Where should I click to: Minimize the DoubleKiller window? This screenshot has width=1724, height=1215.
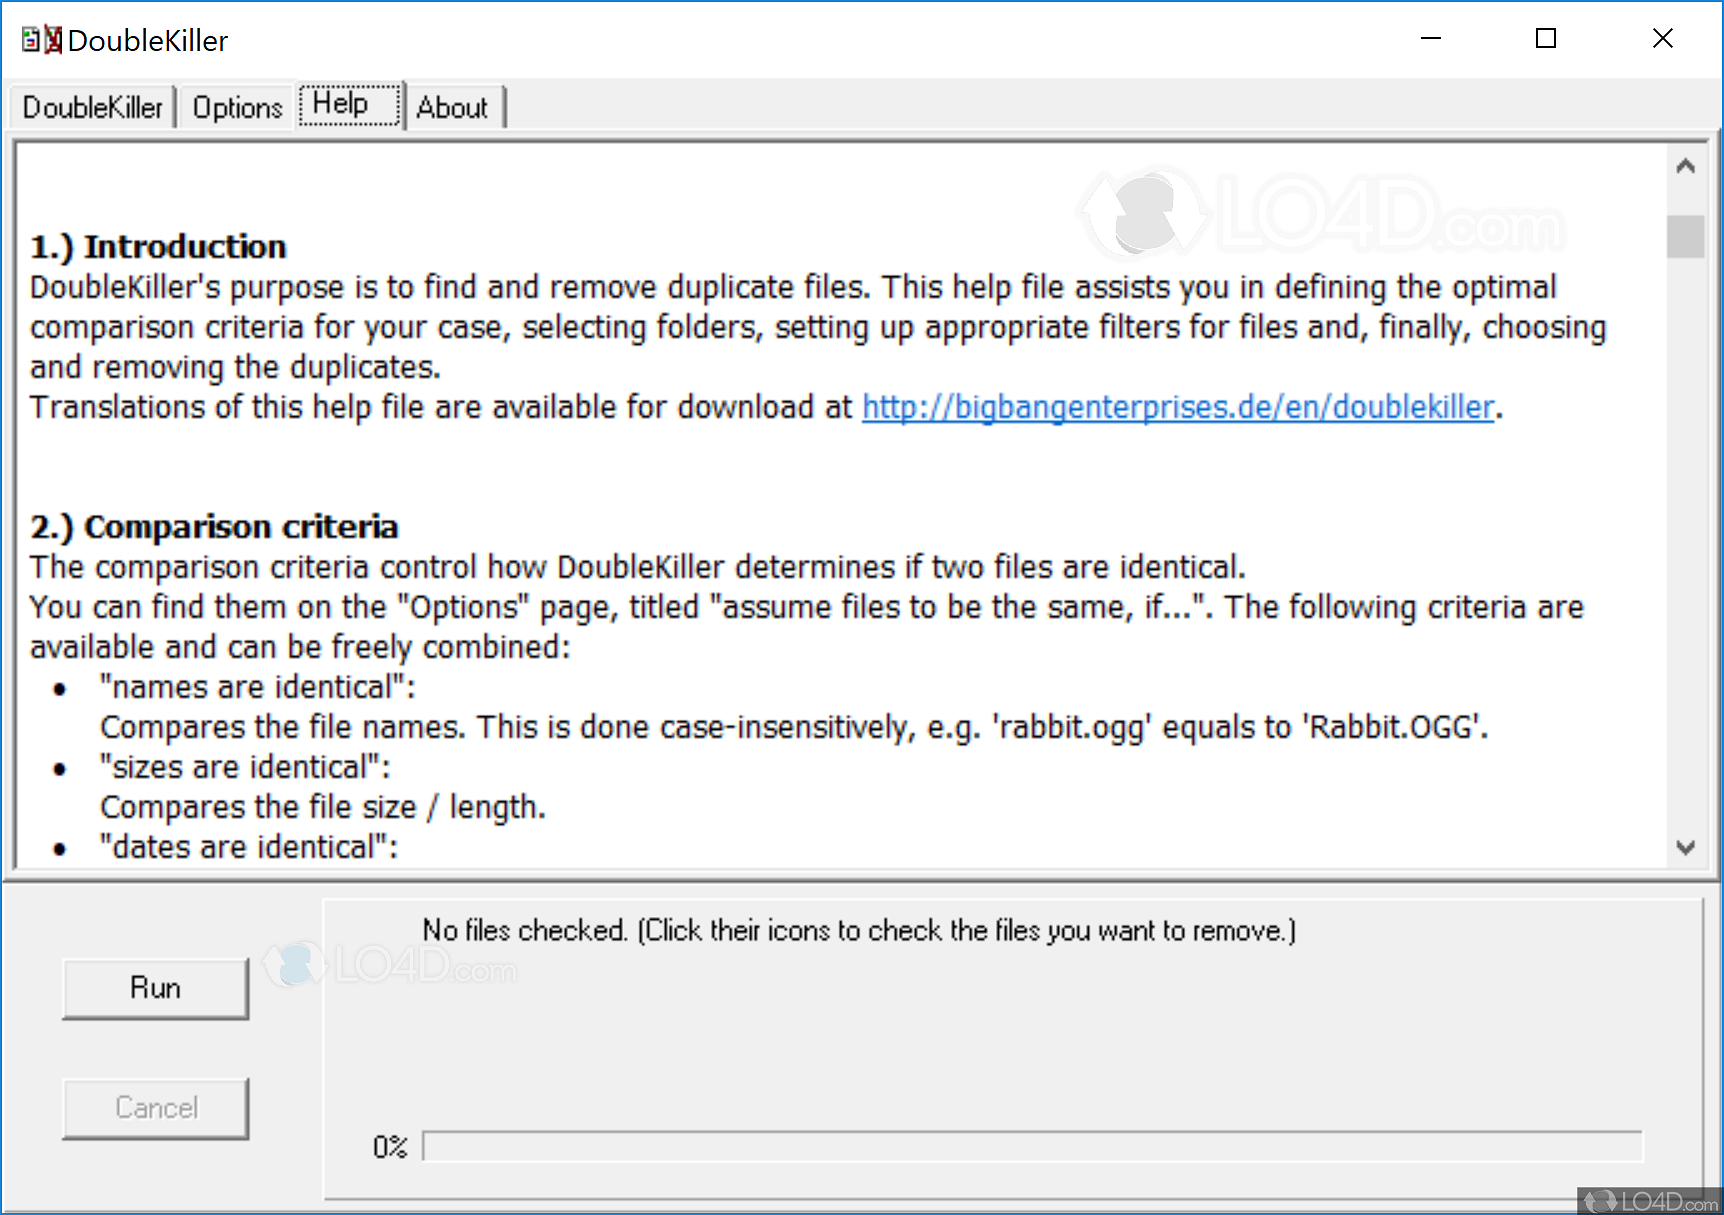click(1431, 39)
